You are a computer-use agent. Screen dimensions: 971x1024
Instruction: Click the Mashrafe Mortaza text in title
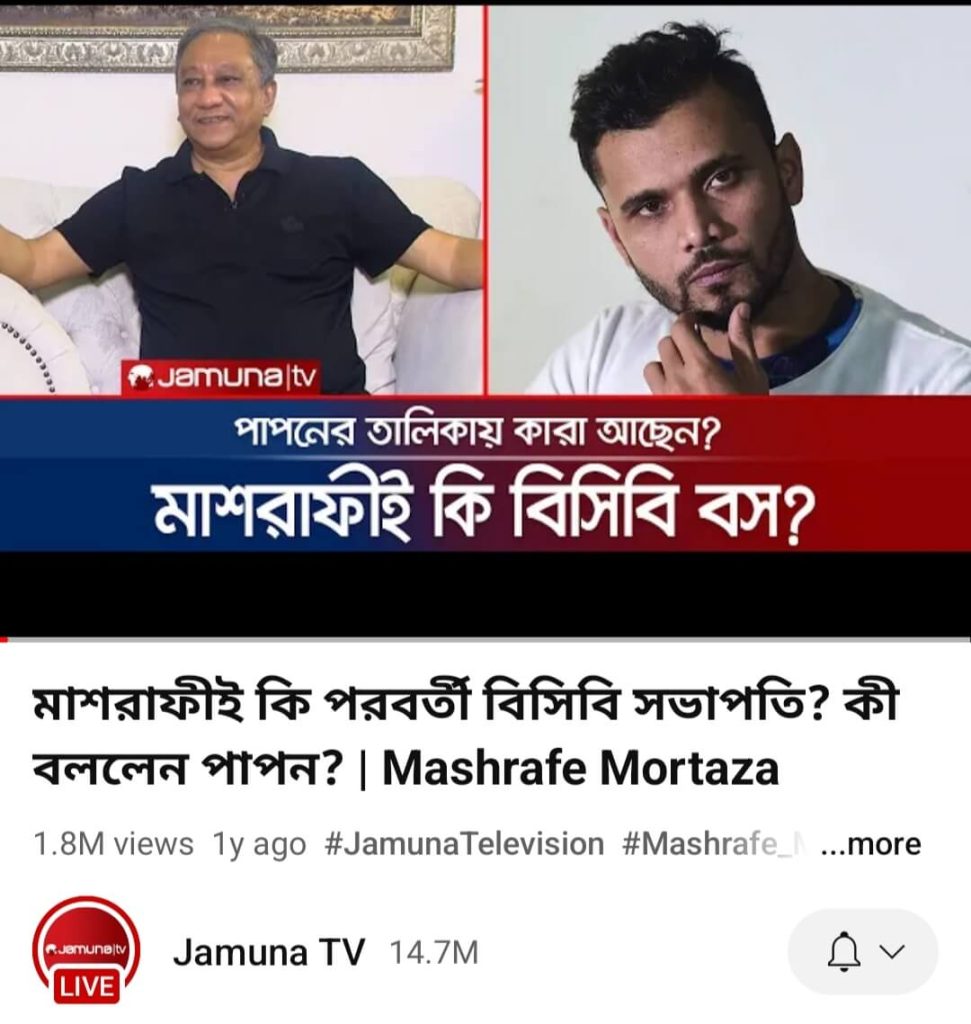581,769
